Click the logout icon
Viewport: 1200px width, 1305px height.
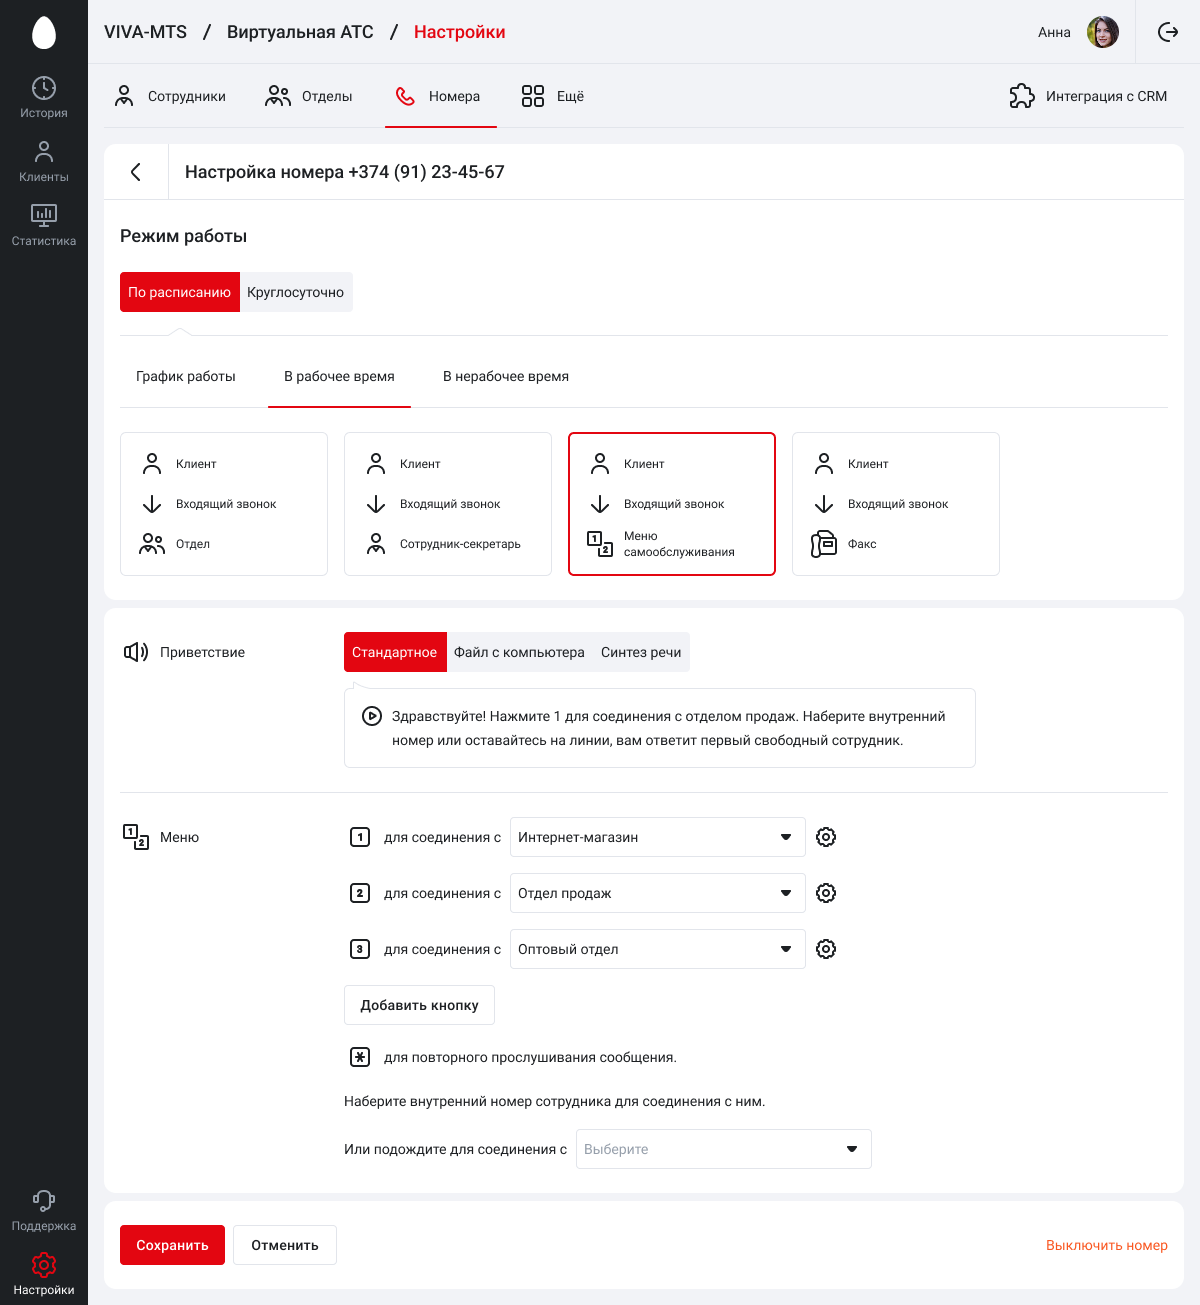point(1167,32)
